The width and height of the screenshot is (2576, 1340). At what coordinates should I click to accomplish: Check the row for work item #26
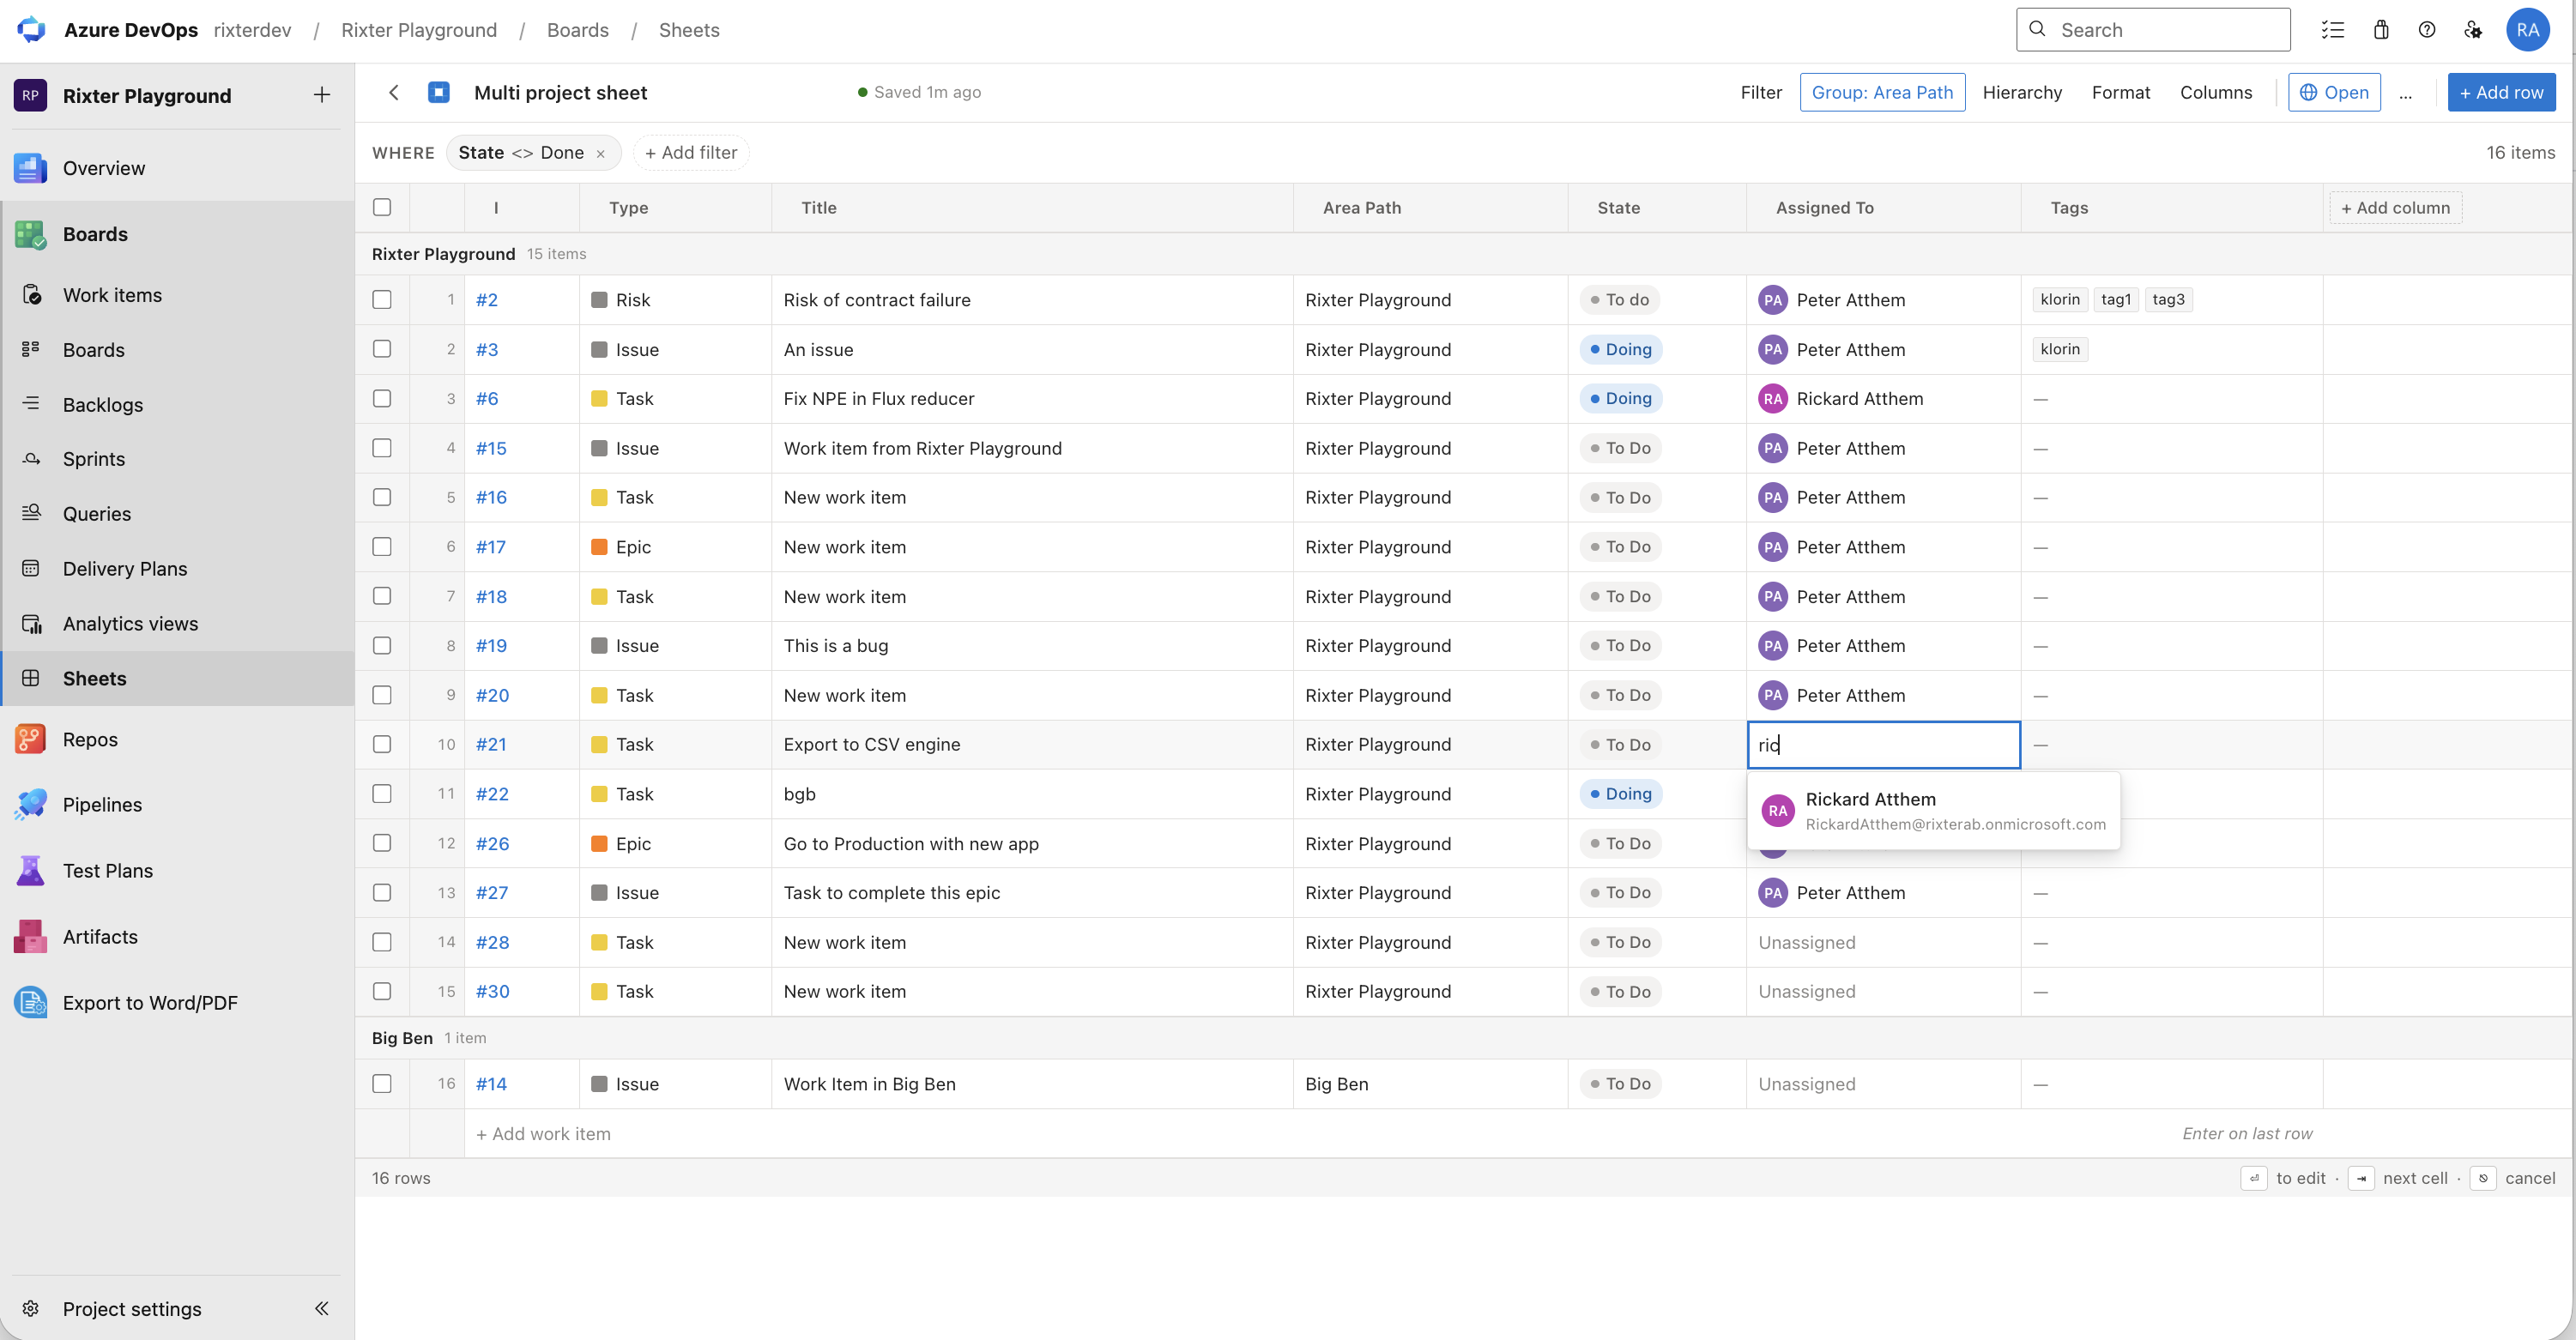[x=382, y=843]
